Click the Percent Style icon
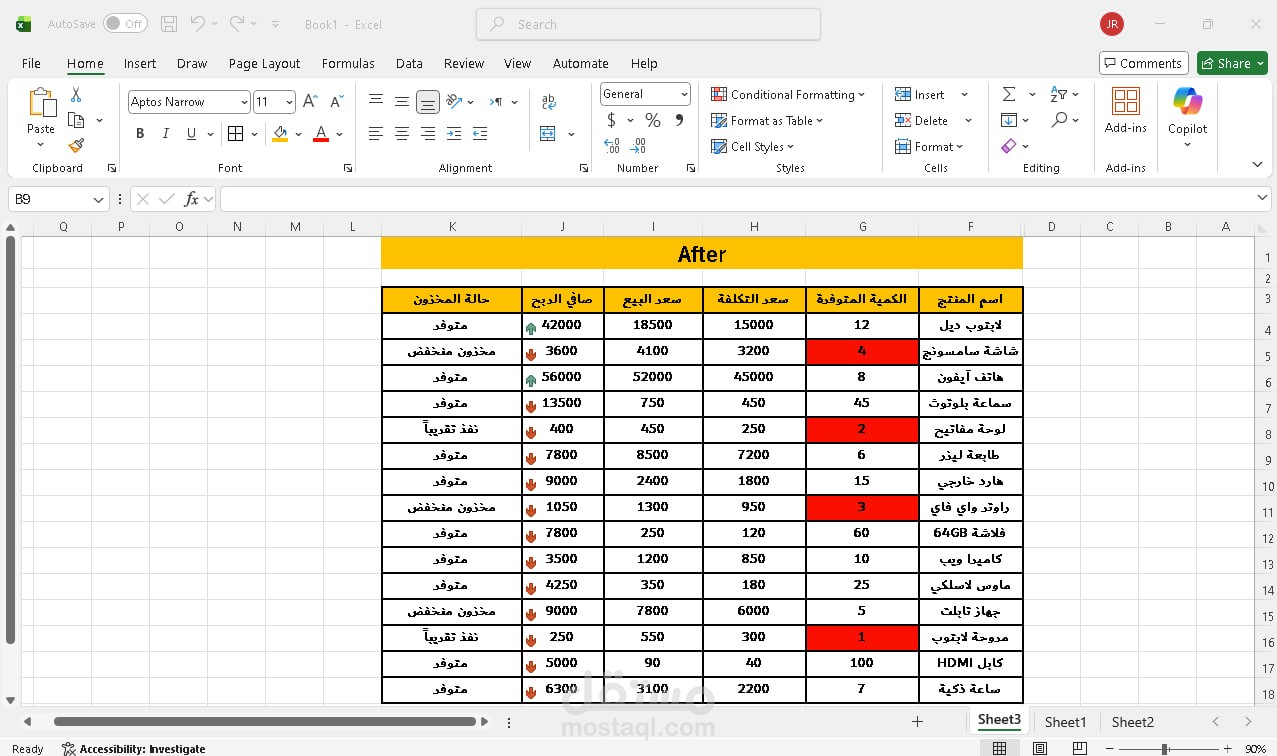The height and width of the screenshot is (756, 1277). coord(653,120)
